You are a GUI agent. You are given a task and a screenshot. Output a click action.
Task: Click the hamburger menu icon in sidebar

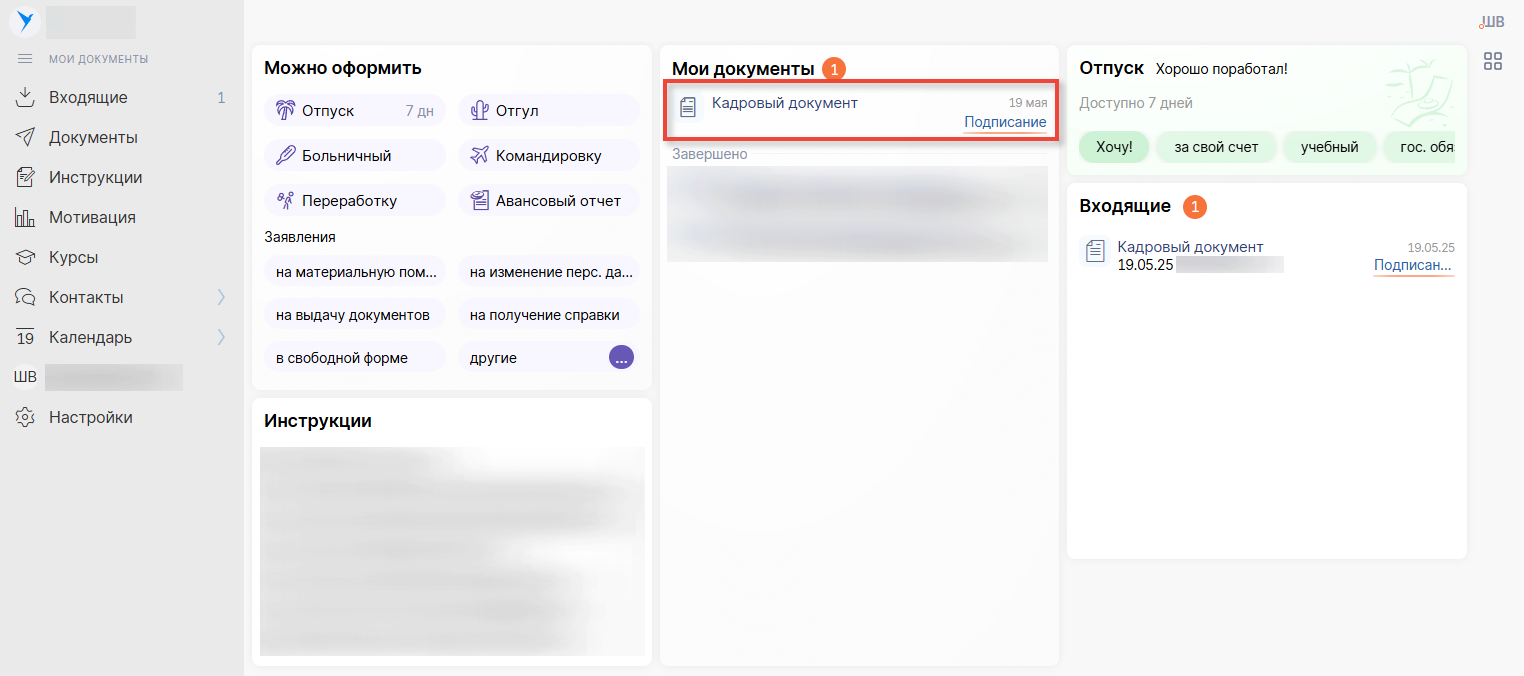tap(25, 59)
